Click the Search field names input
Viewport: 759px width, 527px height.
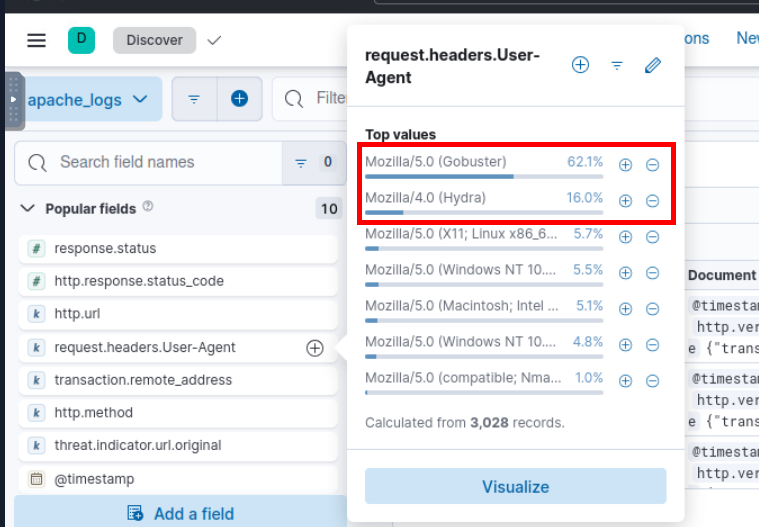pyautogui.click(x=149, y=163)
